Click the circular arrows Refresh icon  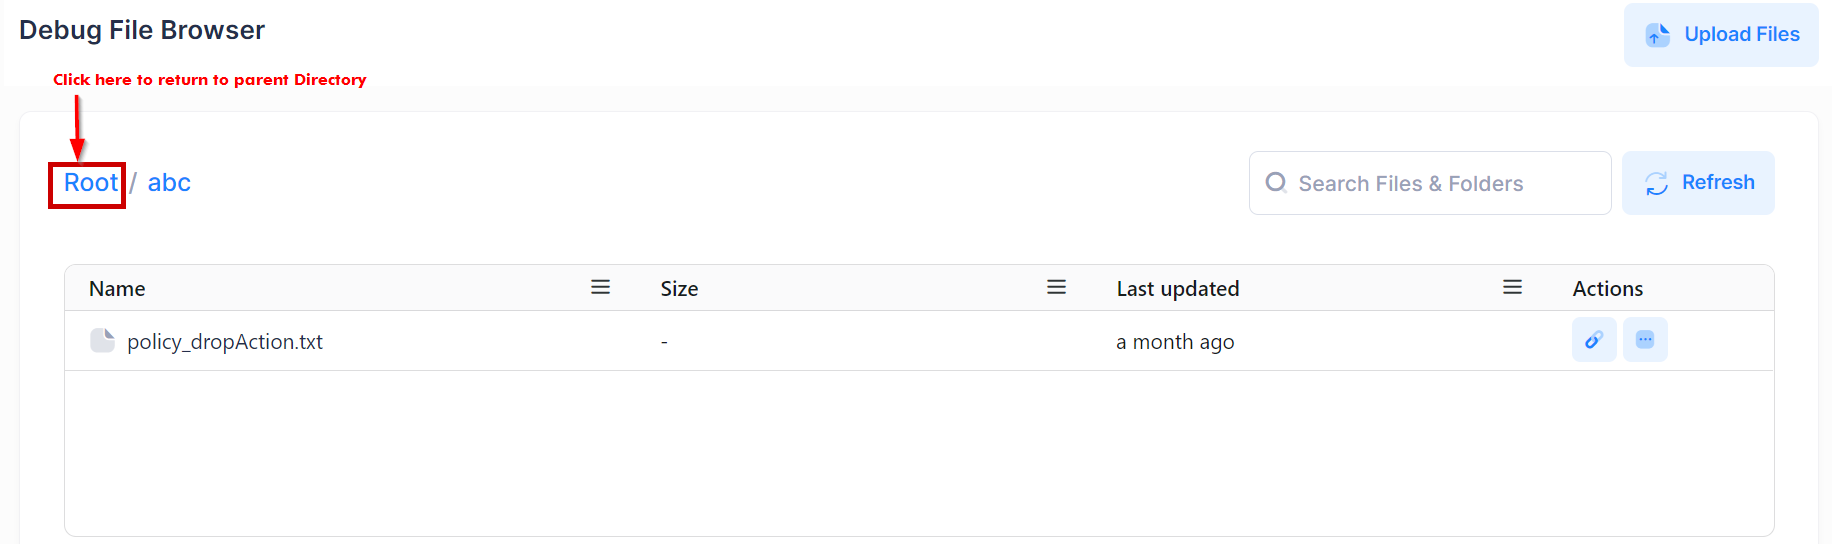(1657, 183)
